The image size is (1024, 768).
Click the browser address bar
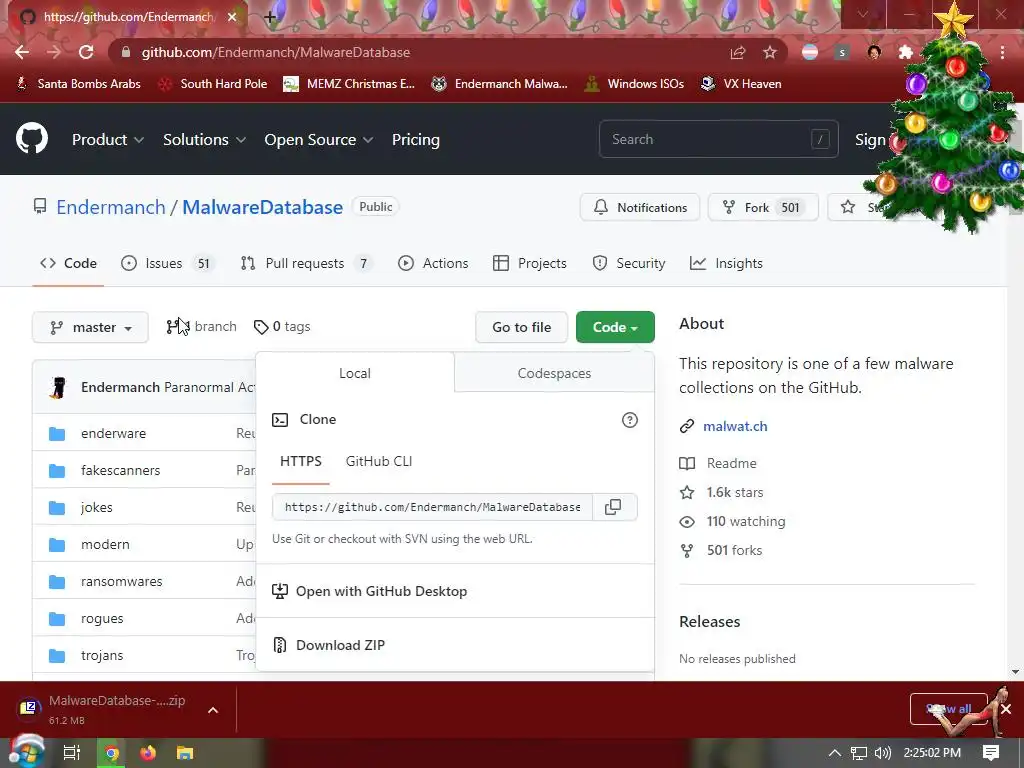418,52
